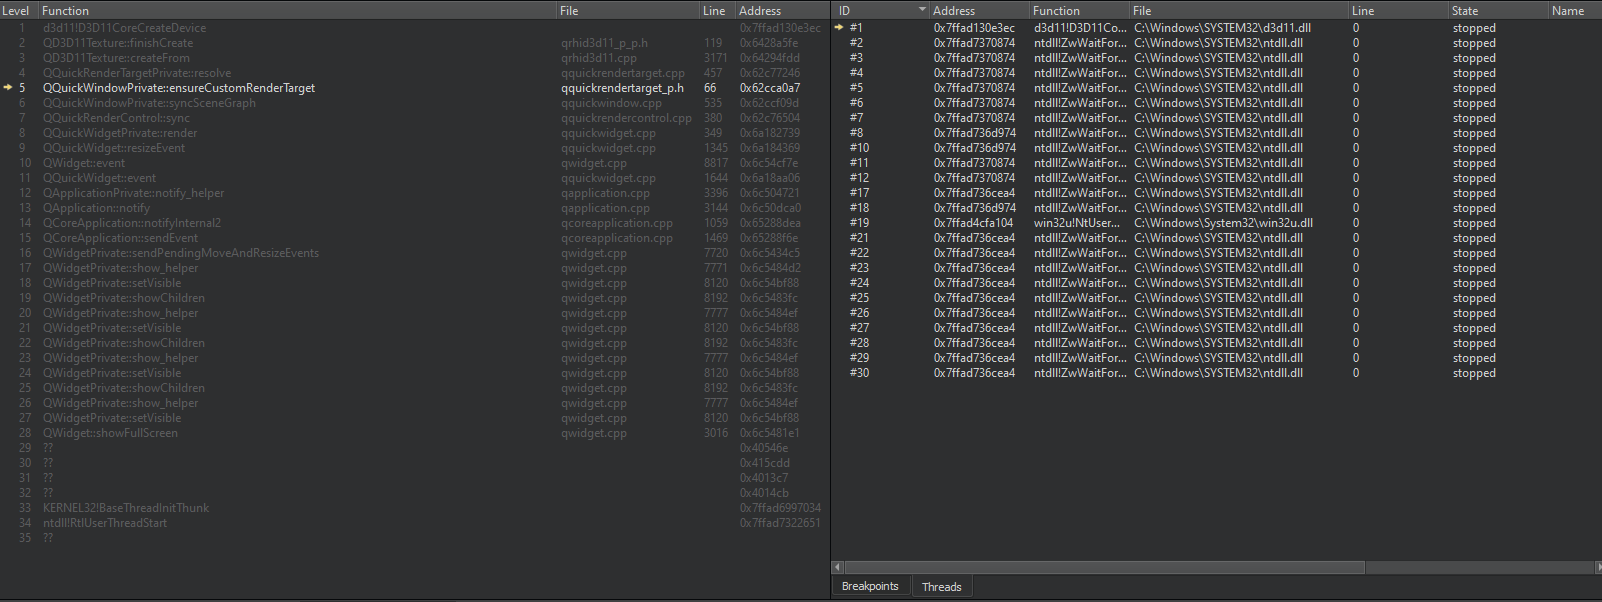This screenshot has width=1602, height=602.
Task: Click the left arrow of the threads horizontal scrollbar
Action: pos(836,567)
